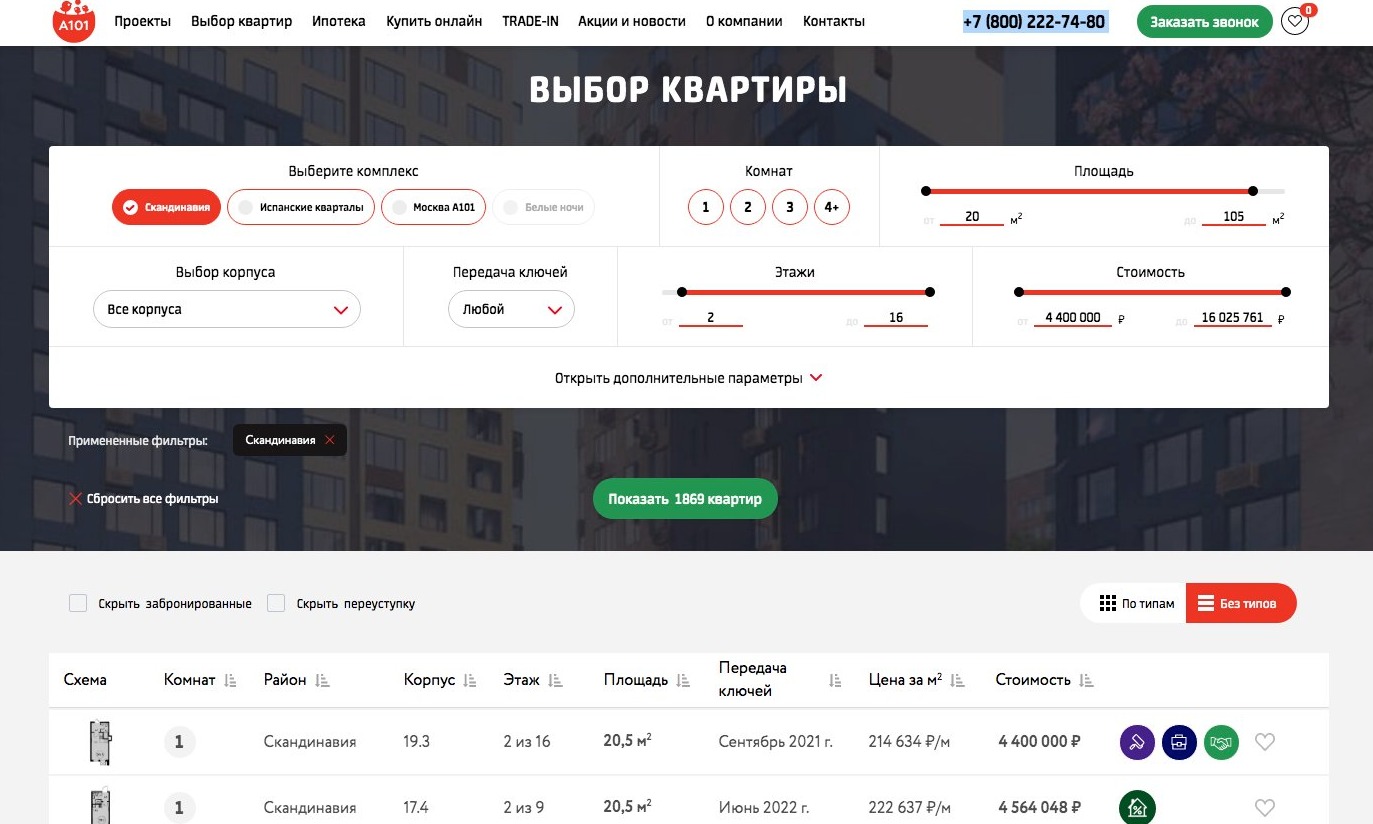Open Передача ключей Любой dropdown
Viewport: 1373px width, 824px height.
tap(511, 309)
